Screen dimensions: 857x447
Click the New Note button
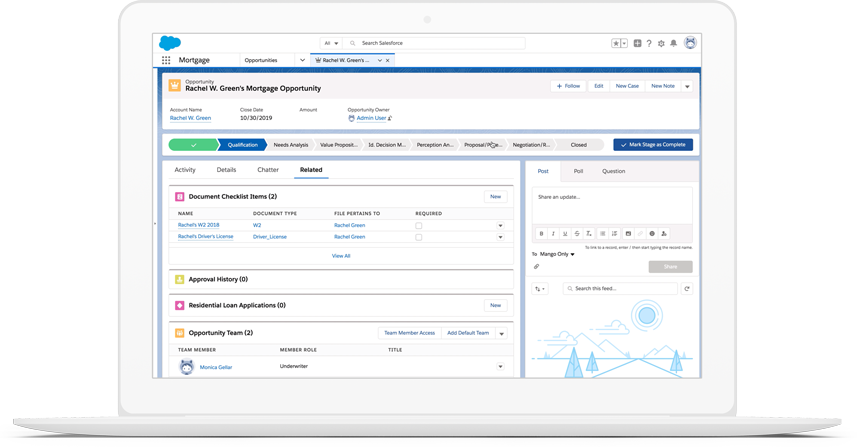pyautogui.click(x=663, y=86)
